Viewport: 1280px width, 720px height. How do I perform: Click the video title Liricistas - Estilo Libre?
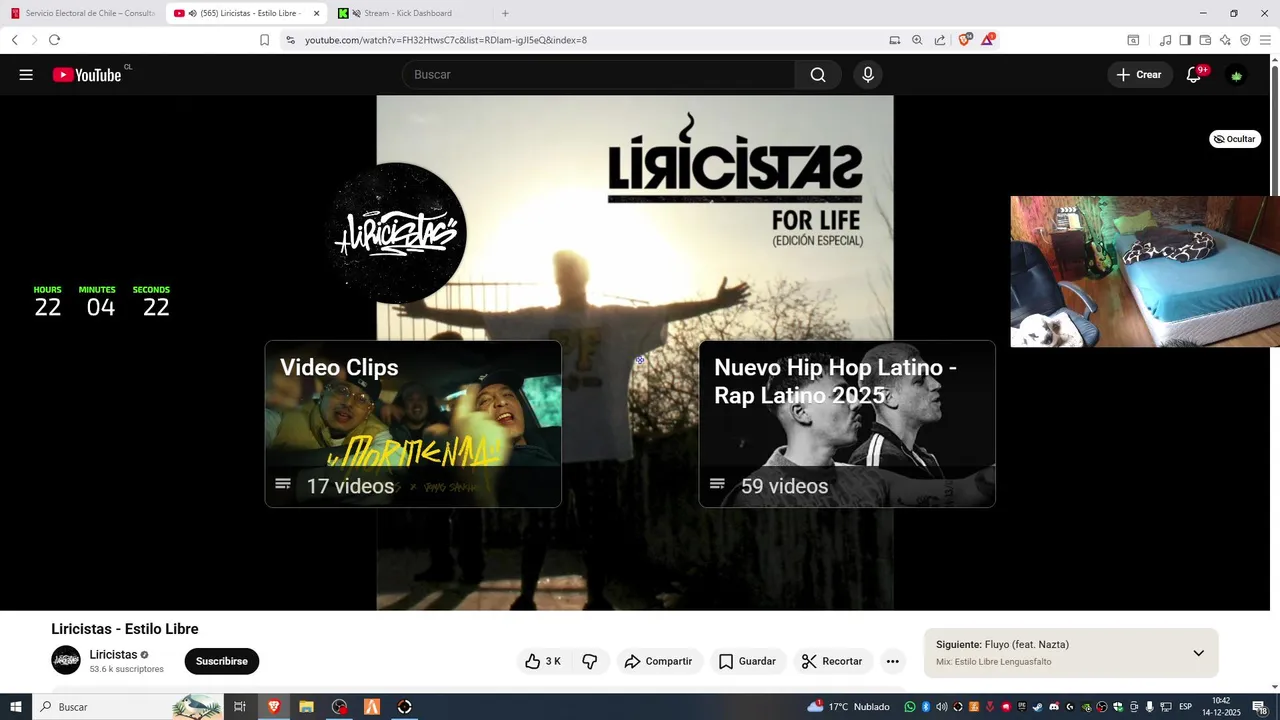[x=125, y=629]
